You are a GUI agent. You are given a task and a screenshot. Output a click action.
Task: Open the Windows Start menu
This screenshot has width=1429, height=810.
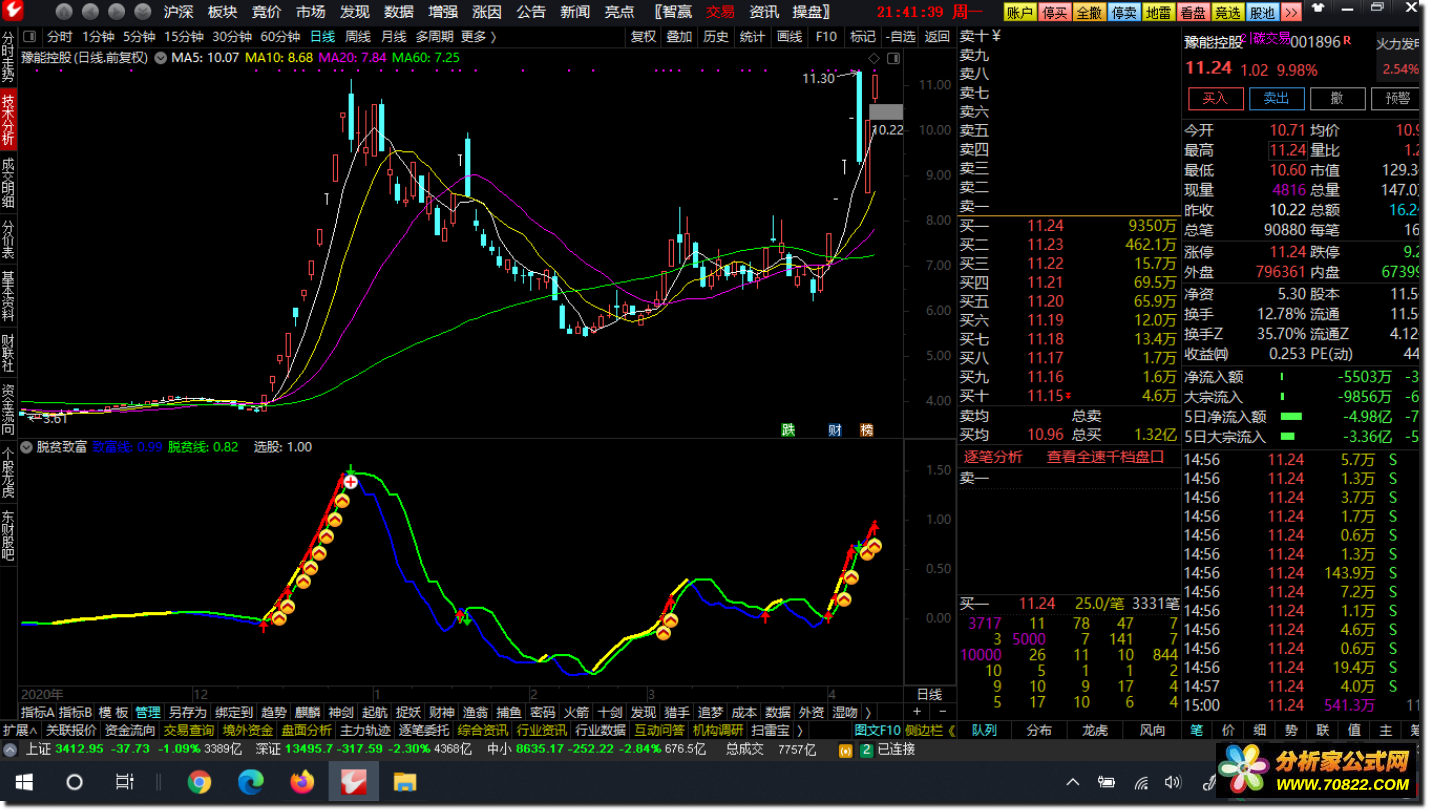pyautogui.click(x=25, y=782)
